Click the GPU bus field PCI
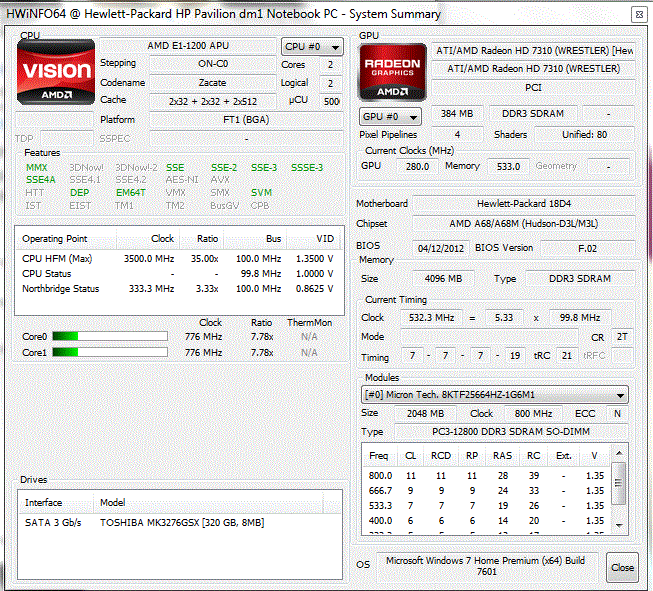 (533, 88)
